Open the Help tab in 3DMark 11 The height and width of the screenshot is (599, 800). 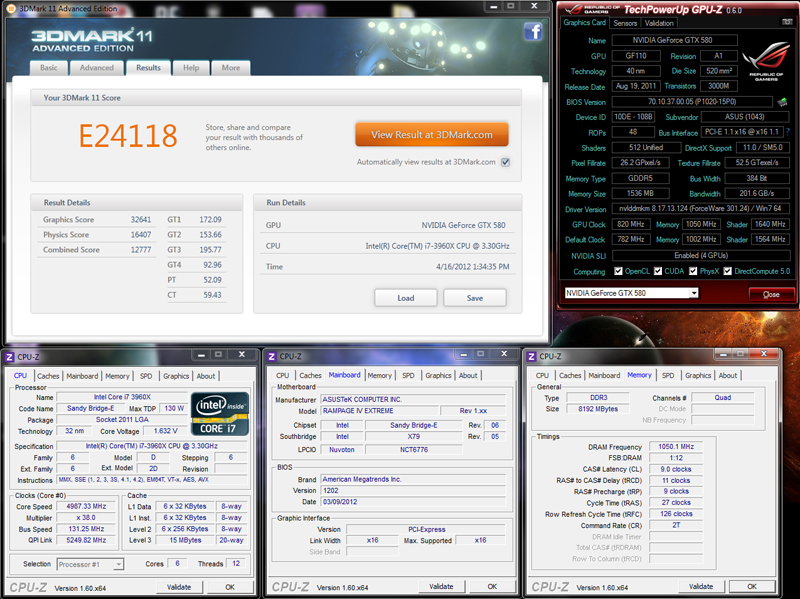[x=191, y=68]
